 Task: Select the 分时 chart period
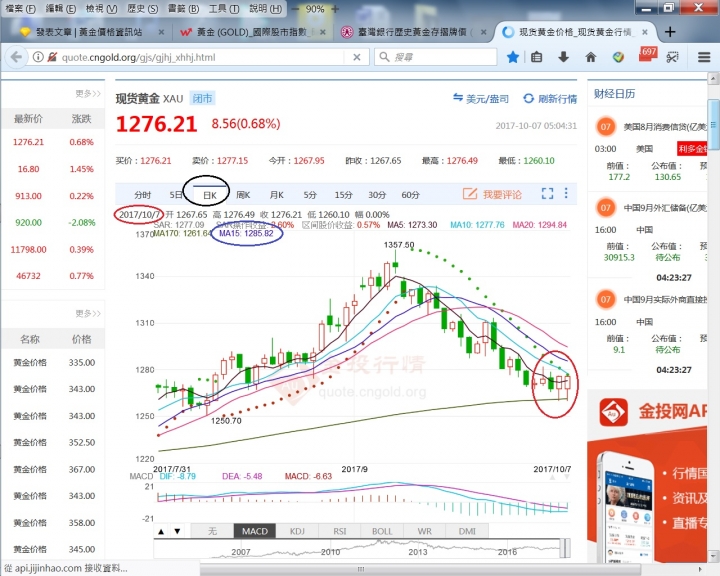pyautogui.click(x=142, y=195)
